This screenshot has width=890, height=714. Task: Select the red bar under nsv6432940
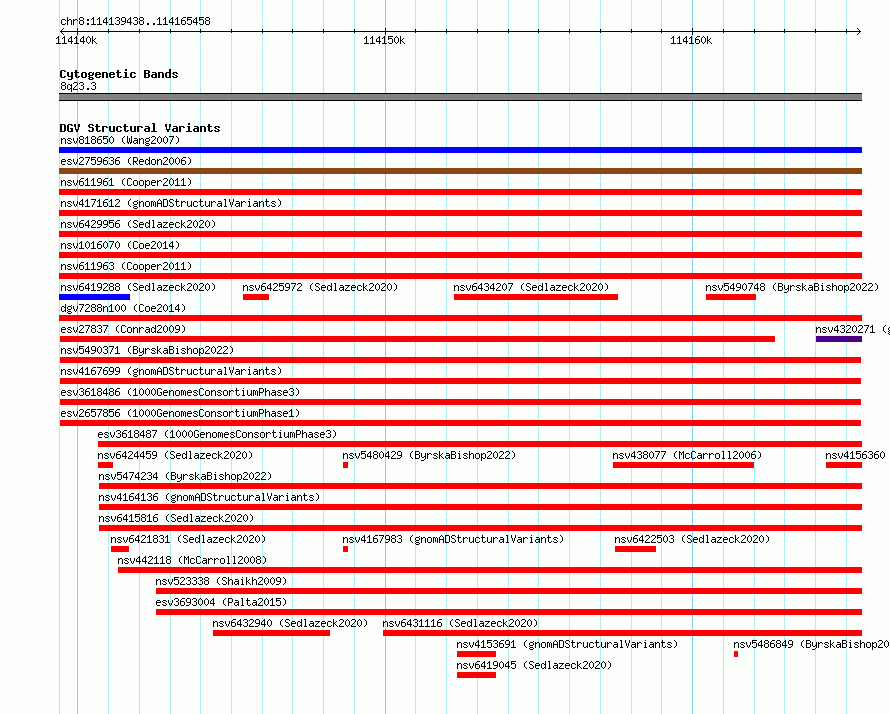pos(271,633)
